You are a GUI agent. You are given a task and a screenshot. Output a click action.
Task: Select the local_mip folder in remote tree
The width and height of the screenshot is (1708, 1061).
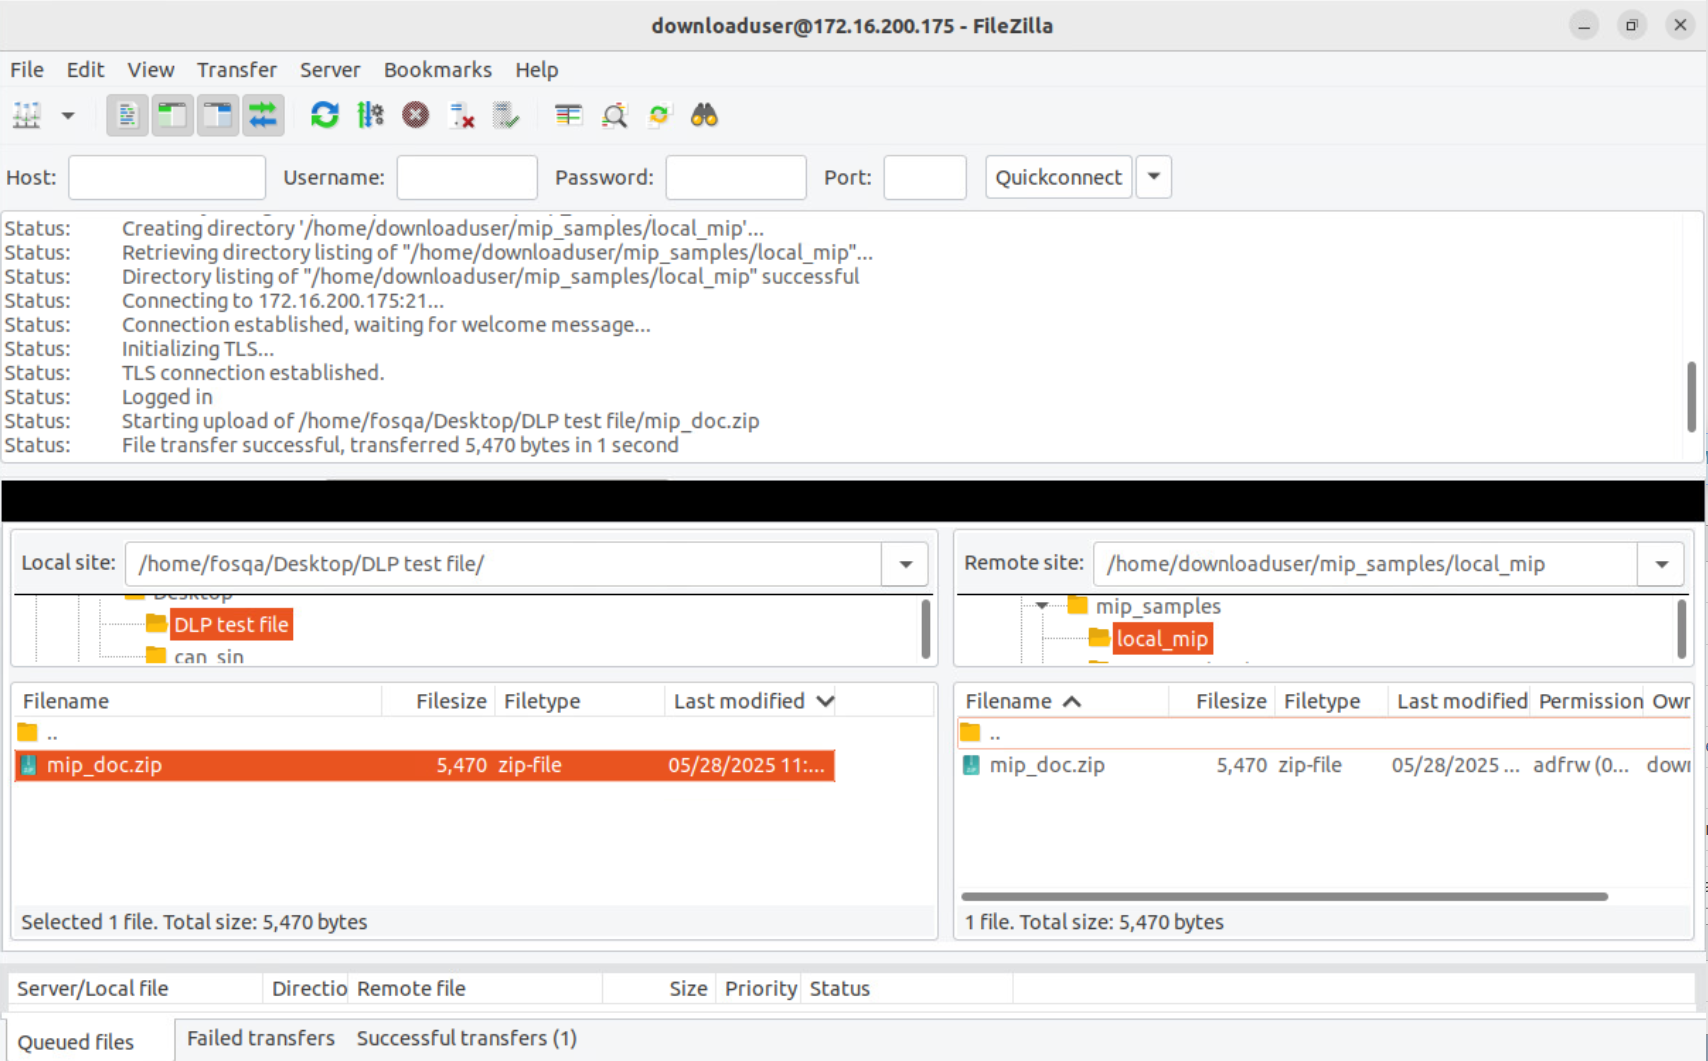[x=1162, y=639]
